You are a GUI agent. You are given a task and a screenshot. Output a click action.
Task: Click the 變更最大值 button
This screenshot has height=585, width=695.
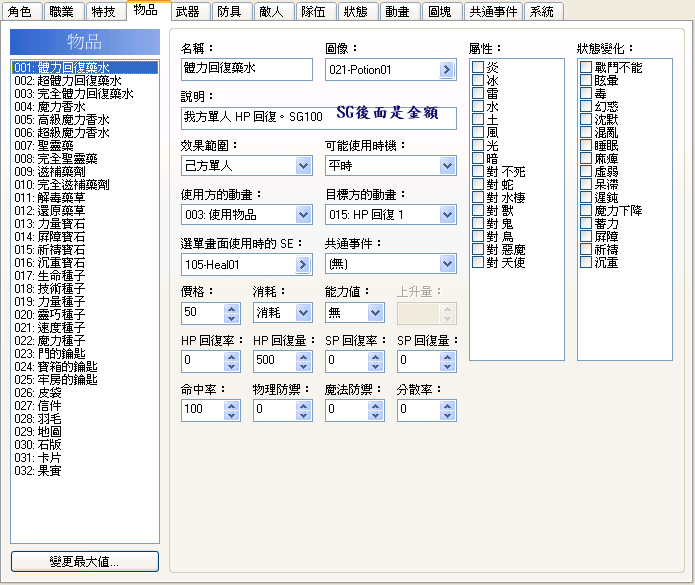85,562
